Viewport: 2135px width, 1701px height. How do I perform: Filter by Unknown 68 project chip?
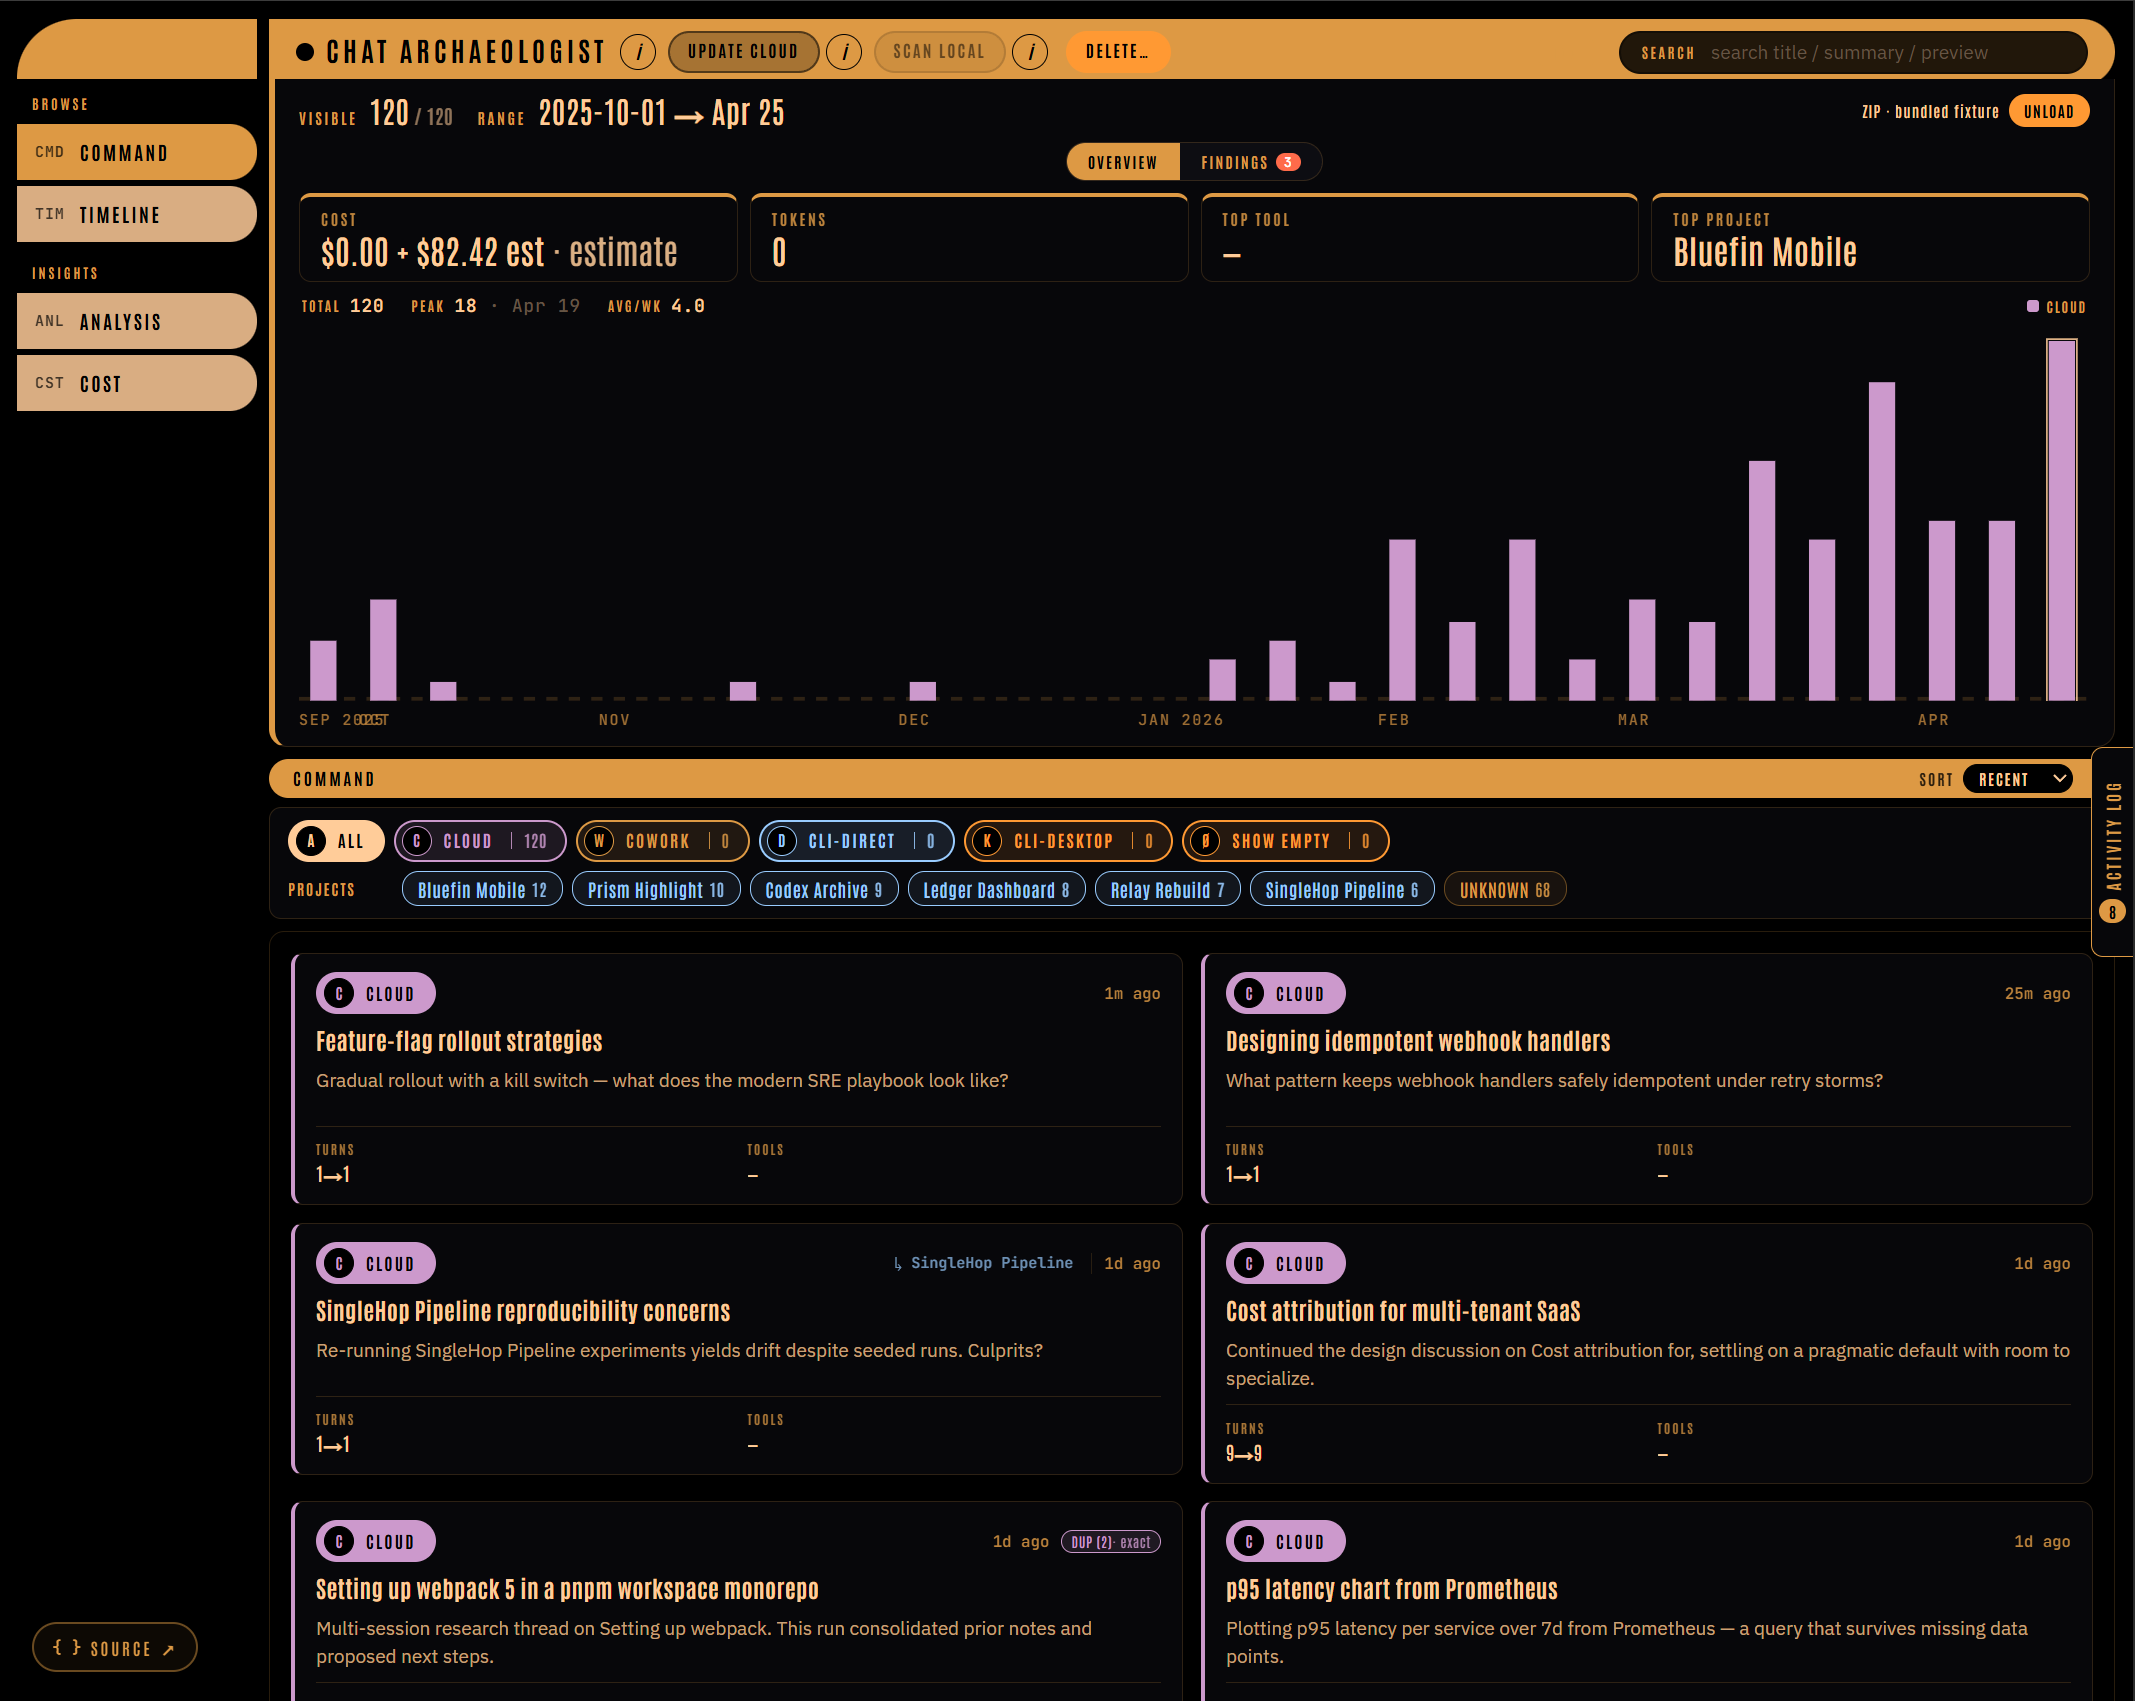click(1505, 889)
